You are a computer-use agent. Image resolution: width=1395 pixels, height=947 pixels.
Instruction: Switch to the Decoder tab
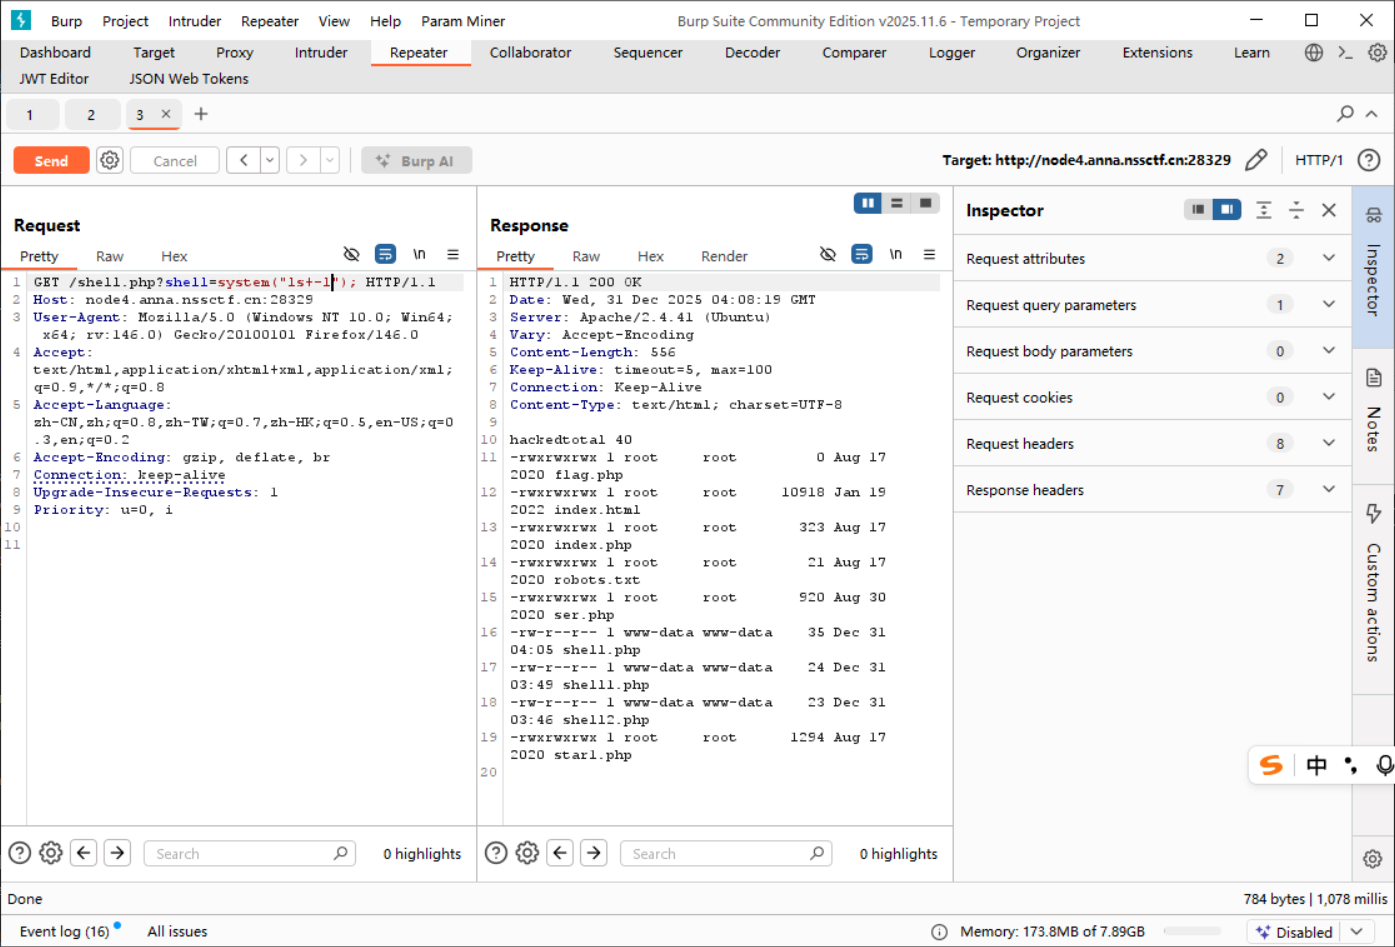[x=752, y=53]
